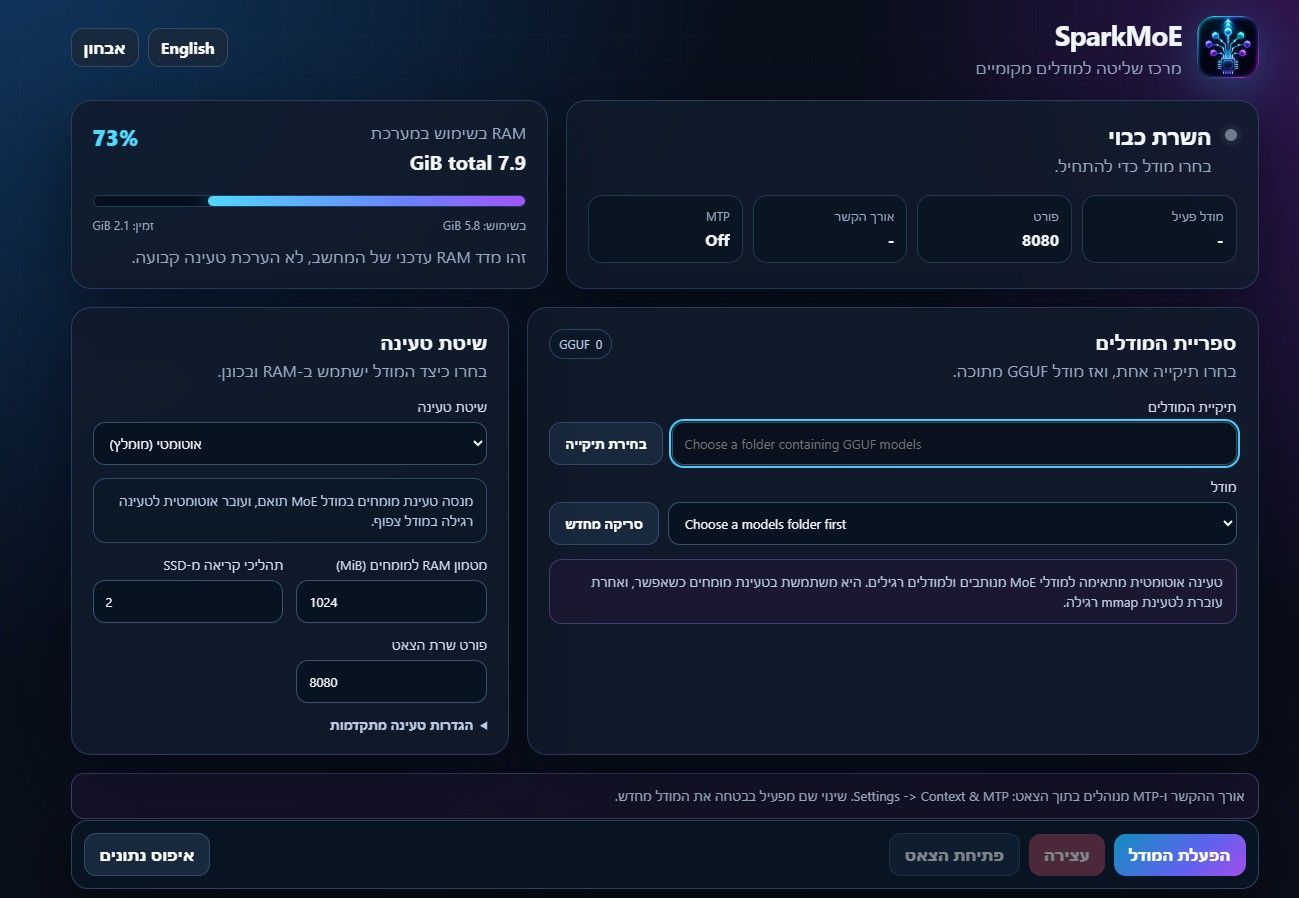The width and height of the screenshot is (1299, 898).
Task: Click the אורך הקשר status card
Action: (x=830, y=229)
